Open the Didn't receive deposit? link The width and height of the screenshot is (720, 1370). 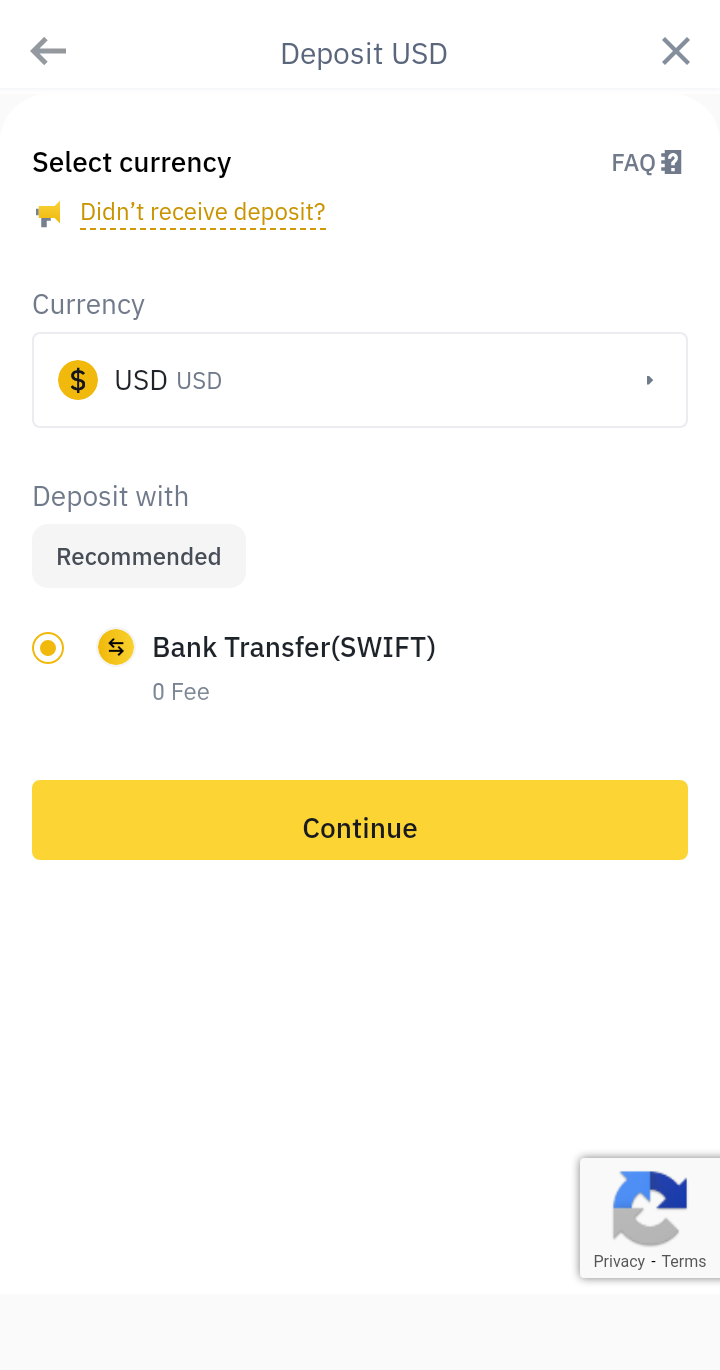[x=203, y=212]
